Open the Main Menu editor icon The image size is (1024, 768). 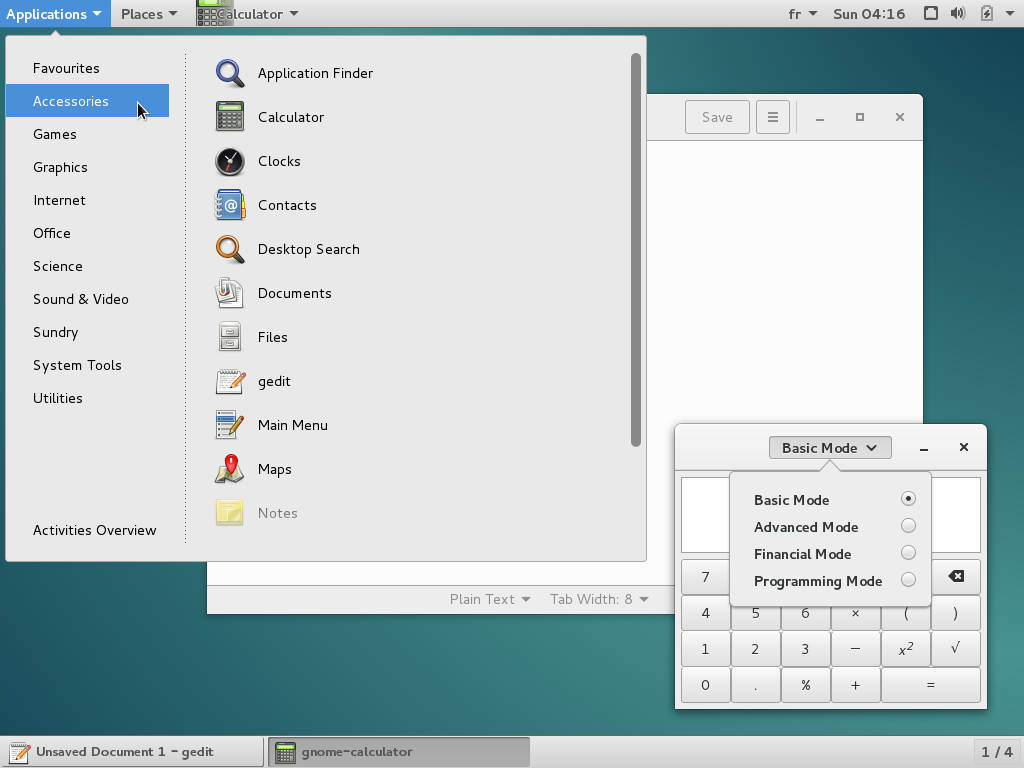230,425
